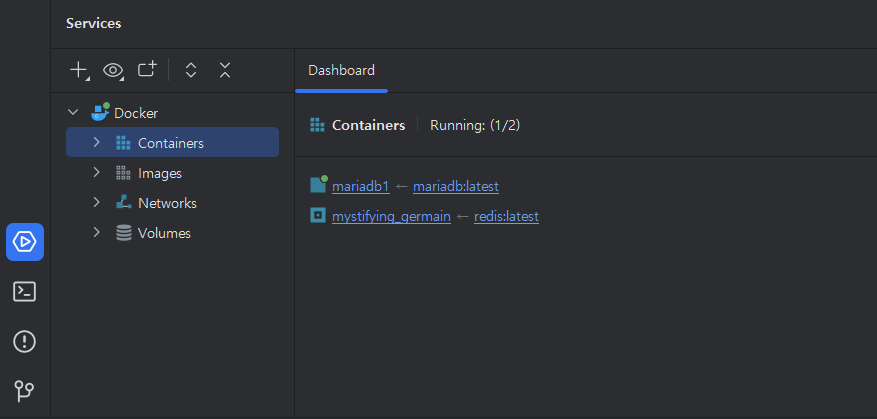Expand all services tree nodes
Image resolution: width=877 pixels, height=419 pixels.
[191, 70]
